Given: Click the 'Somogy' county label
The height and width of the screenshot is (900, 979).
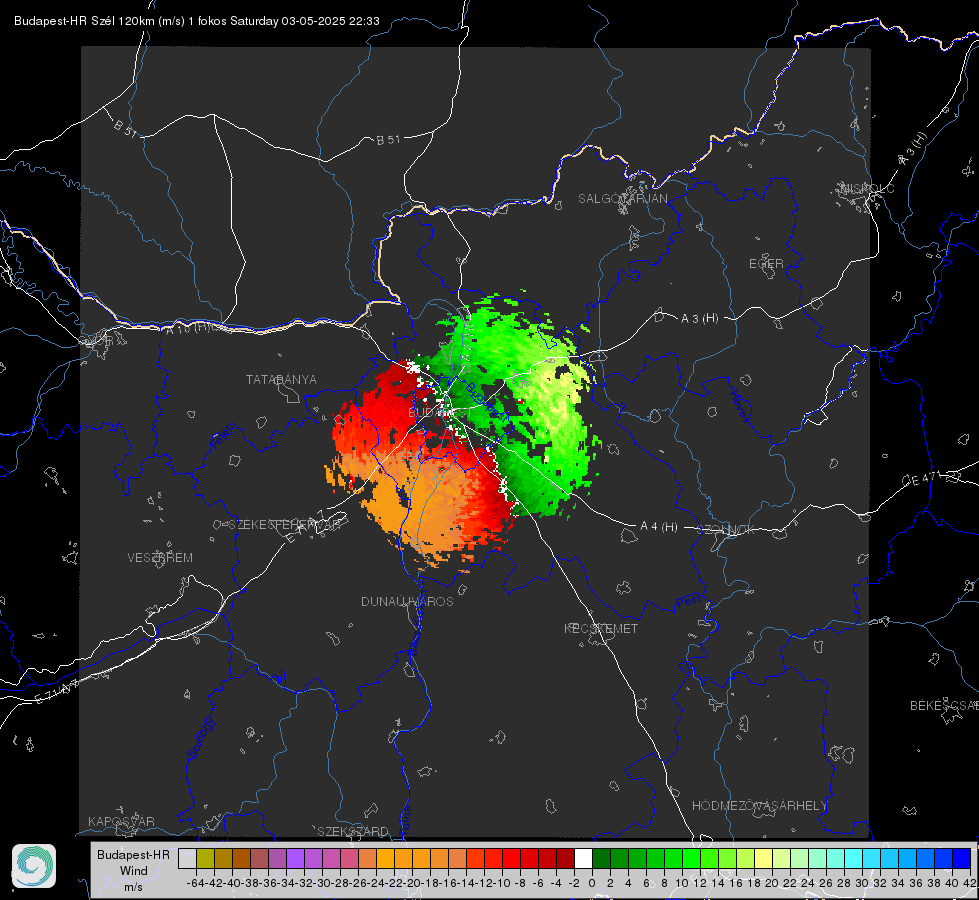Looking at the screenshot, I should (200, 738).
